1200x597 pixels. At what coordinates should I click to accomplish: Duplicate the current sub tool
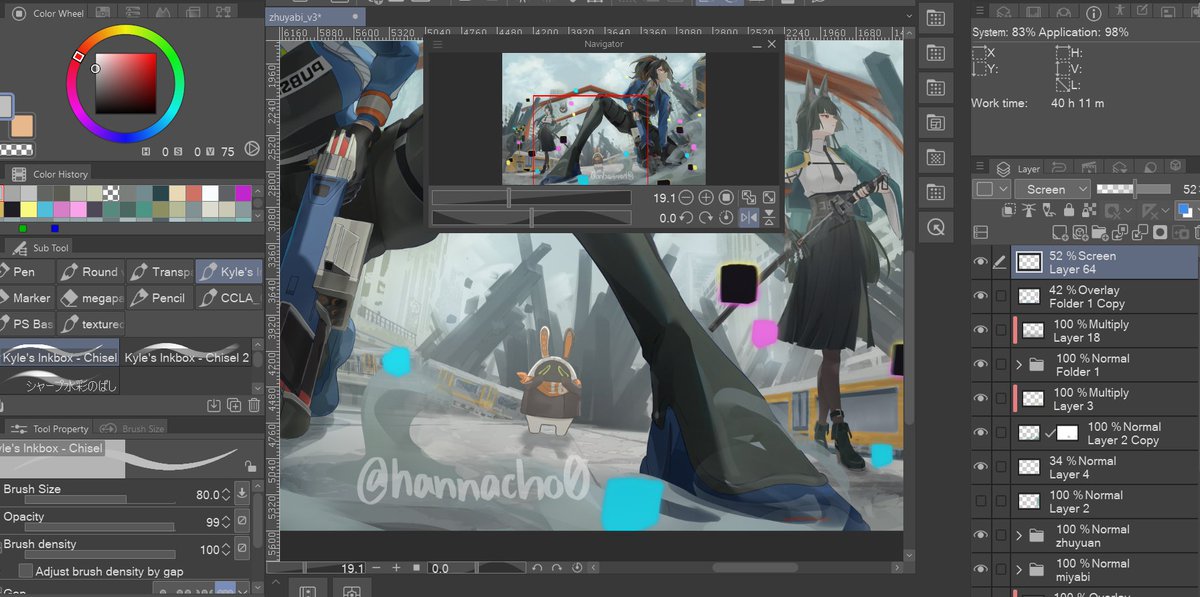click(x=234, y=405)
